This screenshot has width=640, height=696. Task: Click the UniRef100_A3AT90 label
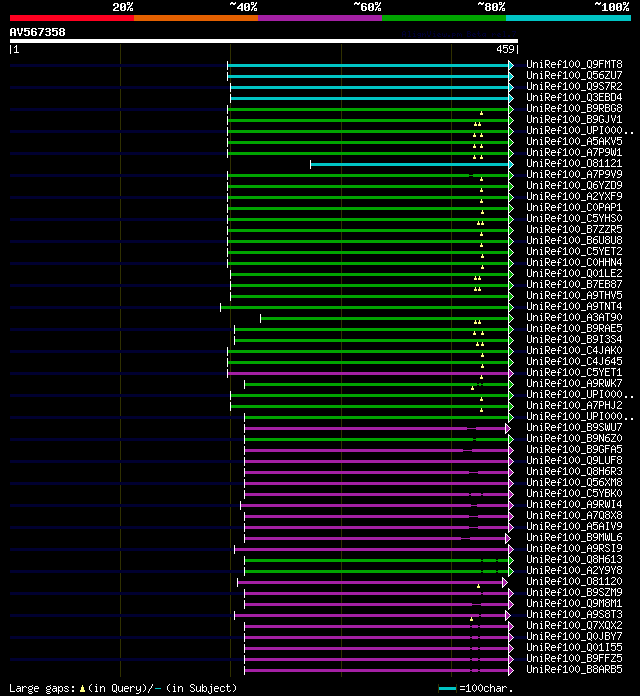click(574, 318)
